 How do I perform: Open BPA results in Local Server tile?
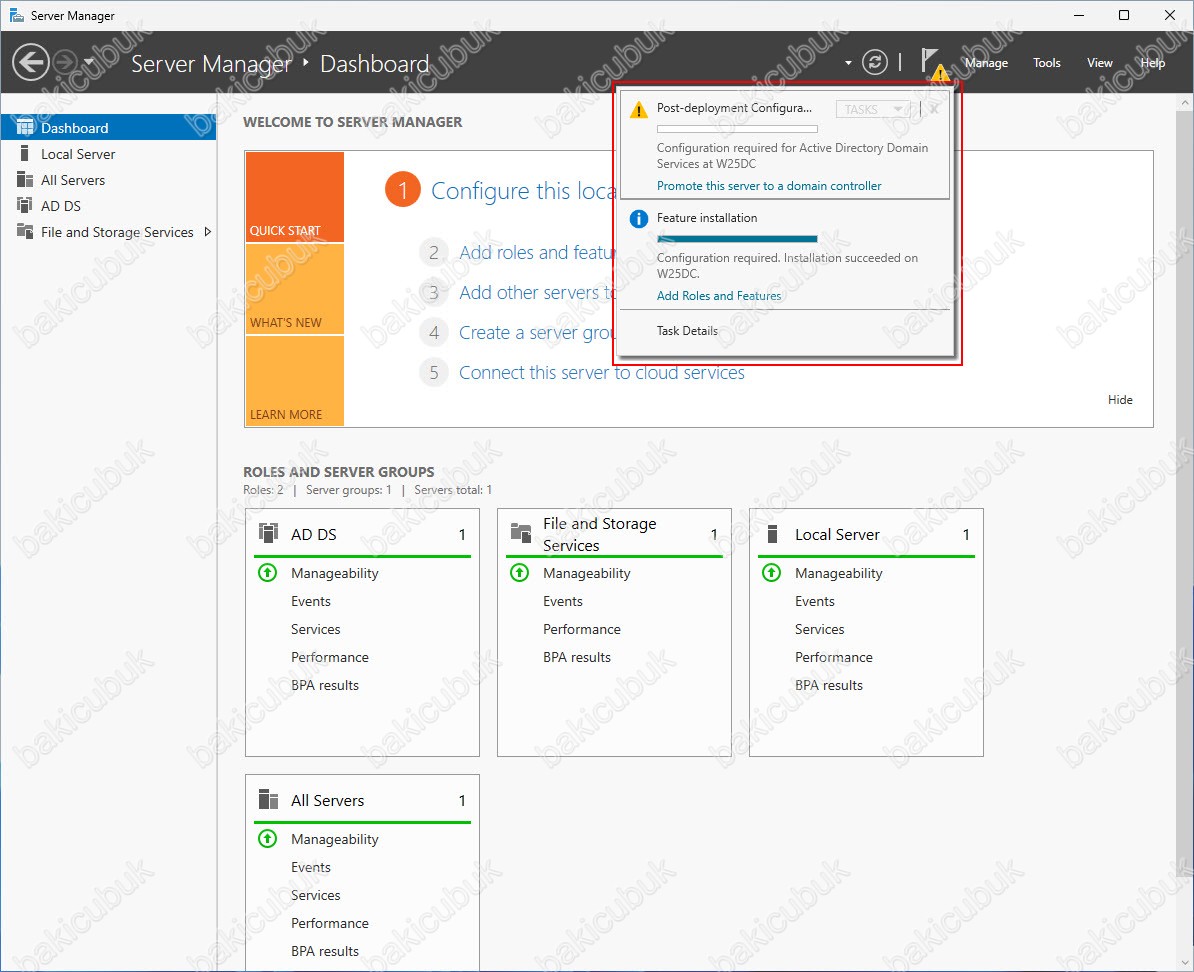coord(828,685)
